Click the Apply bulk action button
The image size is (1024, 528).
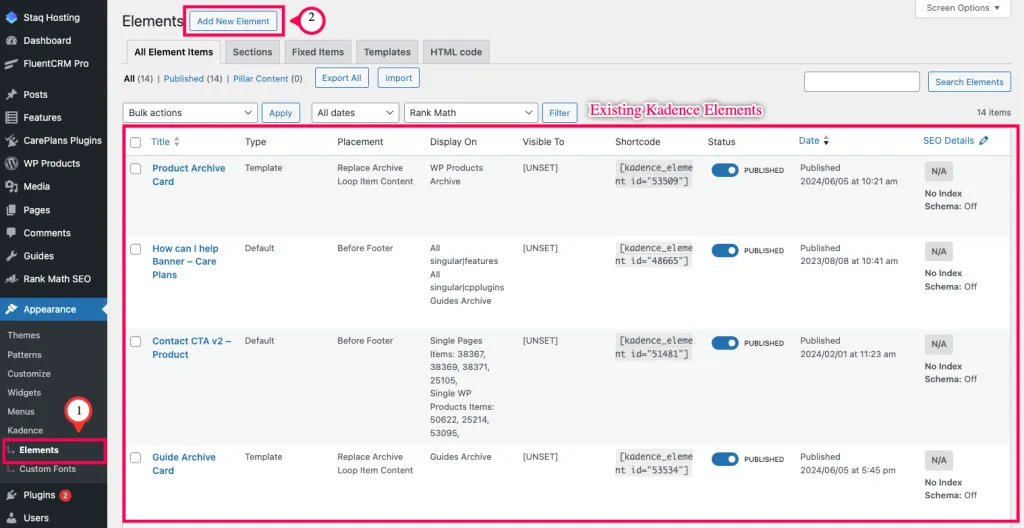(281, 113)
